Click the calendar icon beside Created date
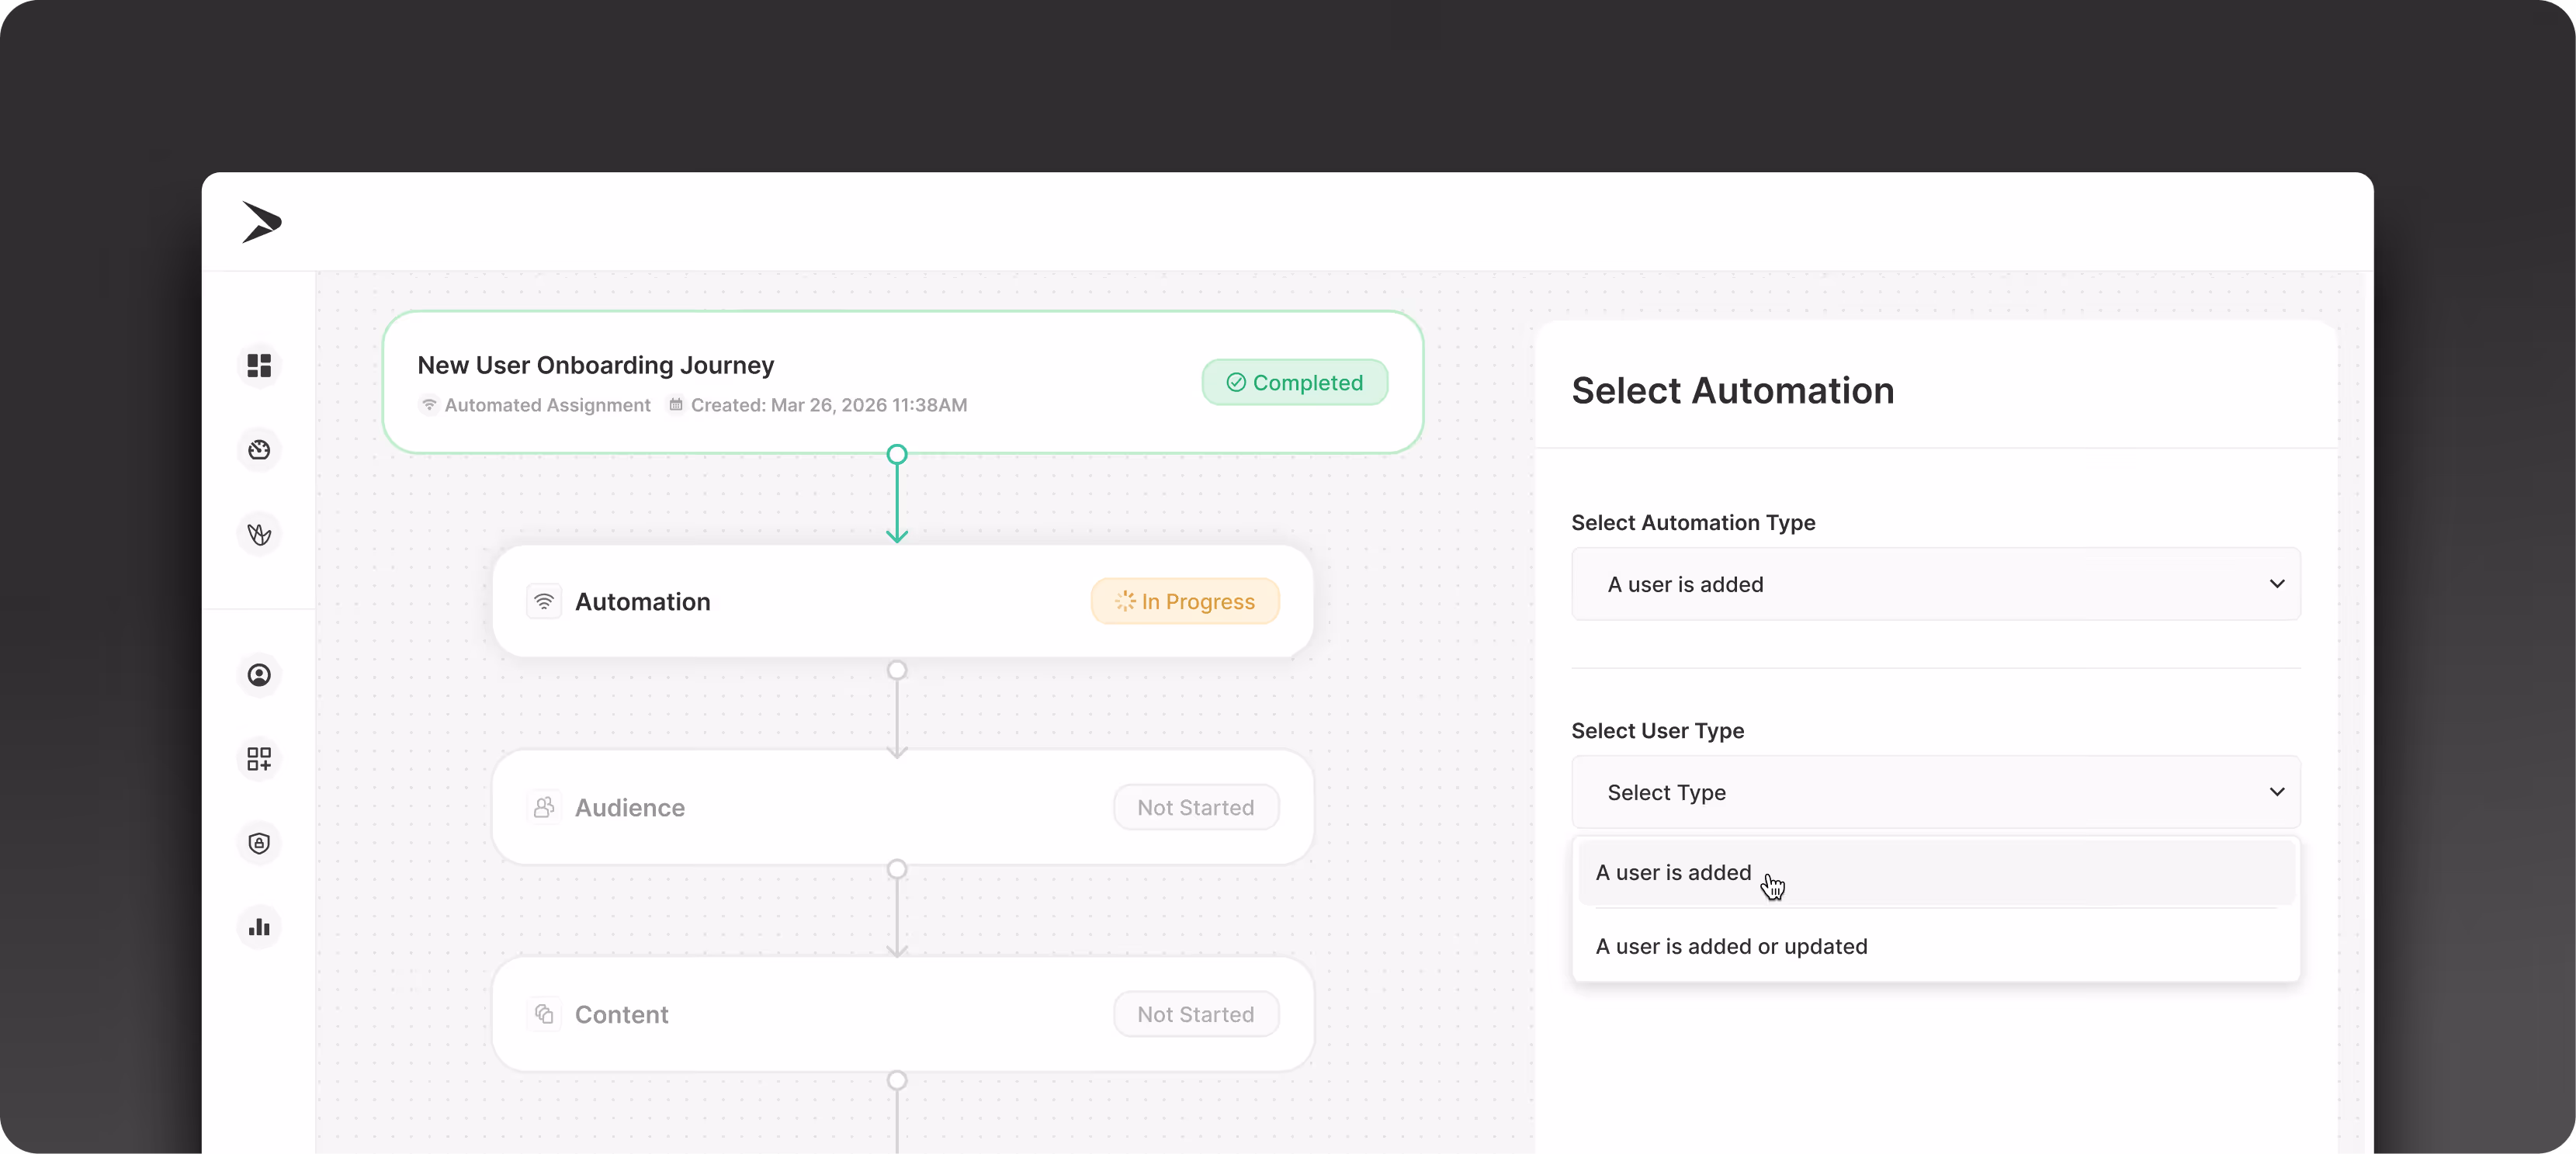Viewport: 2576px width, 1154px height. [676, 404]
